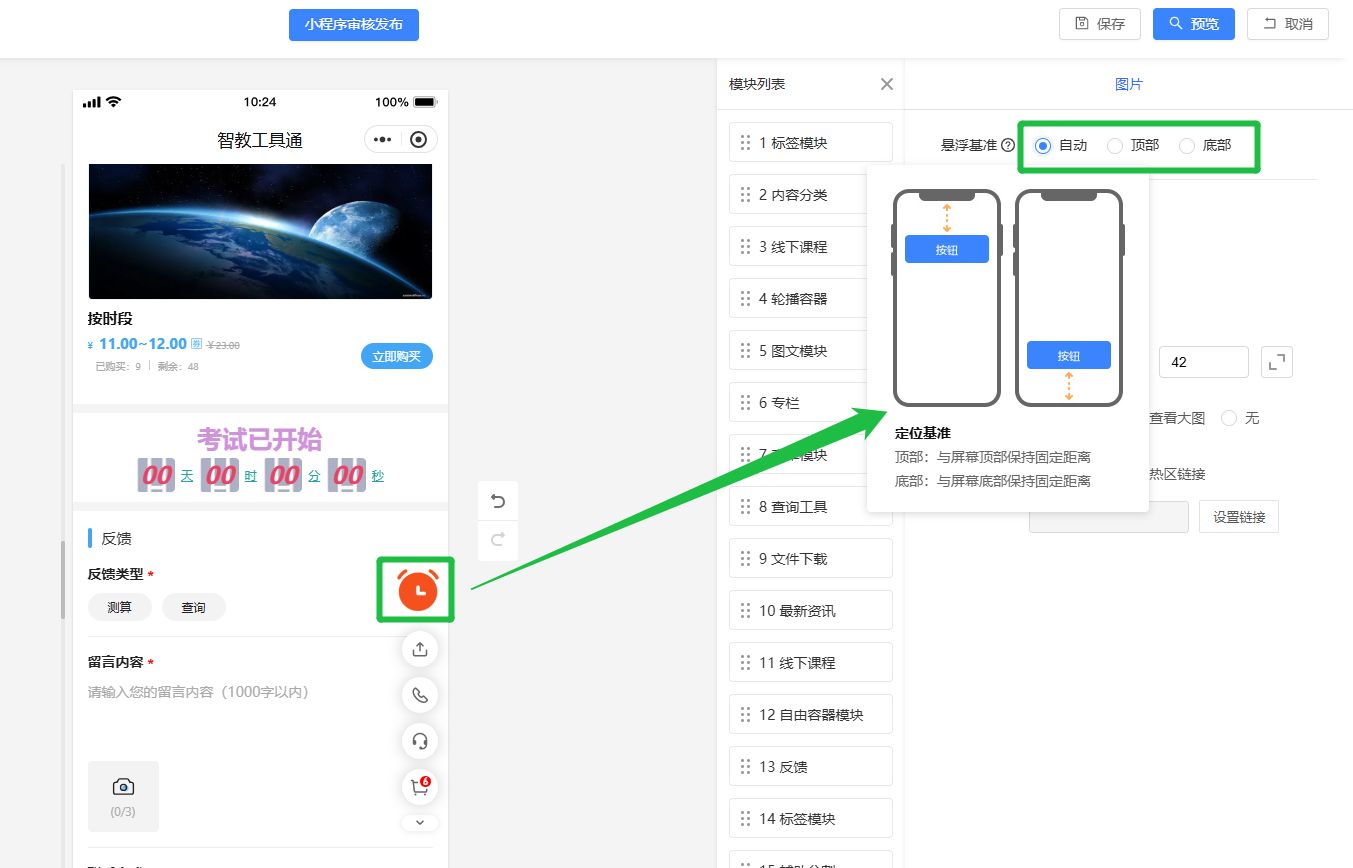This screenshot has height=868, width=1353.
Task: Tap the mini program more dots icon
Action: [x=383, y=140]
